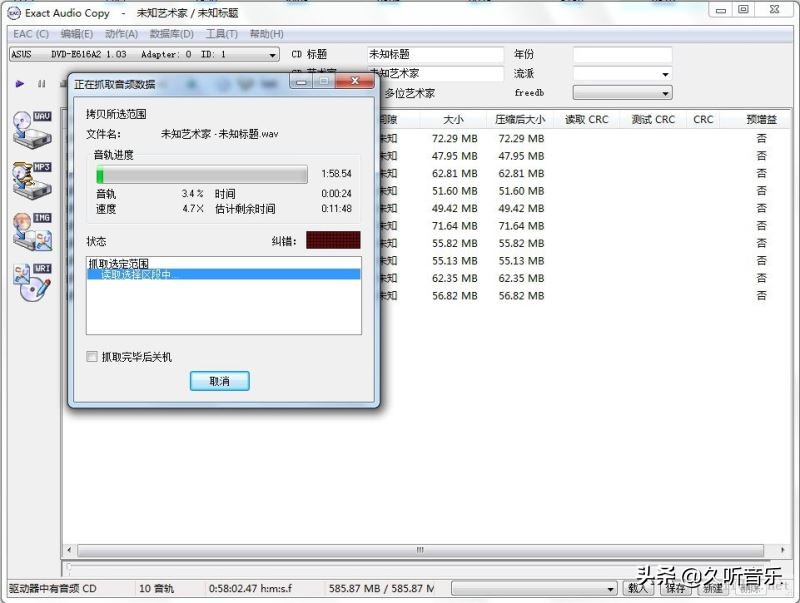Click the horizontal scrollbar of the track list
800x603 pixels.
(420, 550)
